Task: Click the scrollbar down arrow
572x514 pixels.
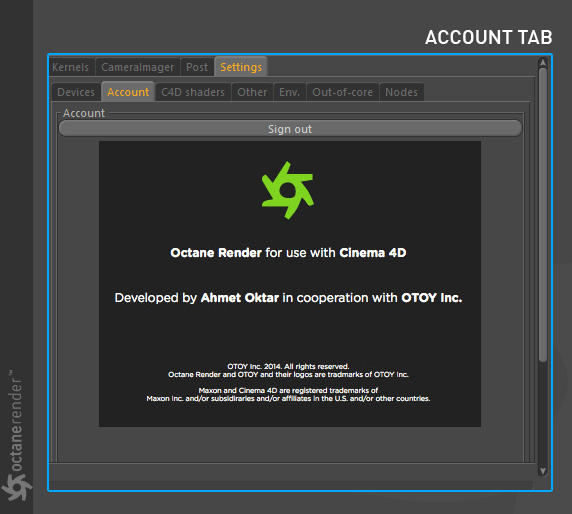Action: click(x=543, y=471)
